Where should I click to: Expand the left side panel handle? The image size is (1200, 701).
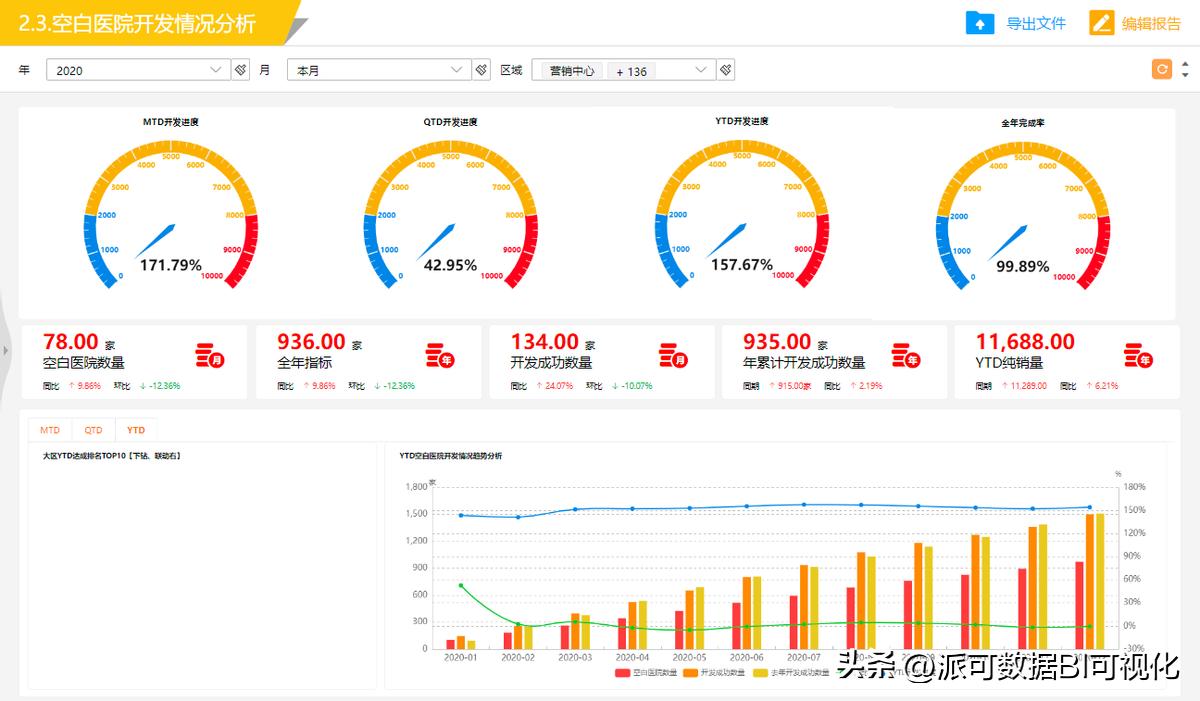pyautogui.click(x=5, y=350)
